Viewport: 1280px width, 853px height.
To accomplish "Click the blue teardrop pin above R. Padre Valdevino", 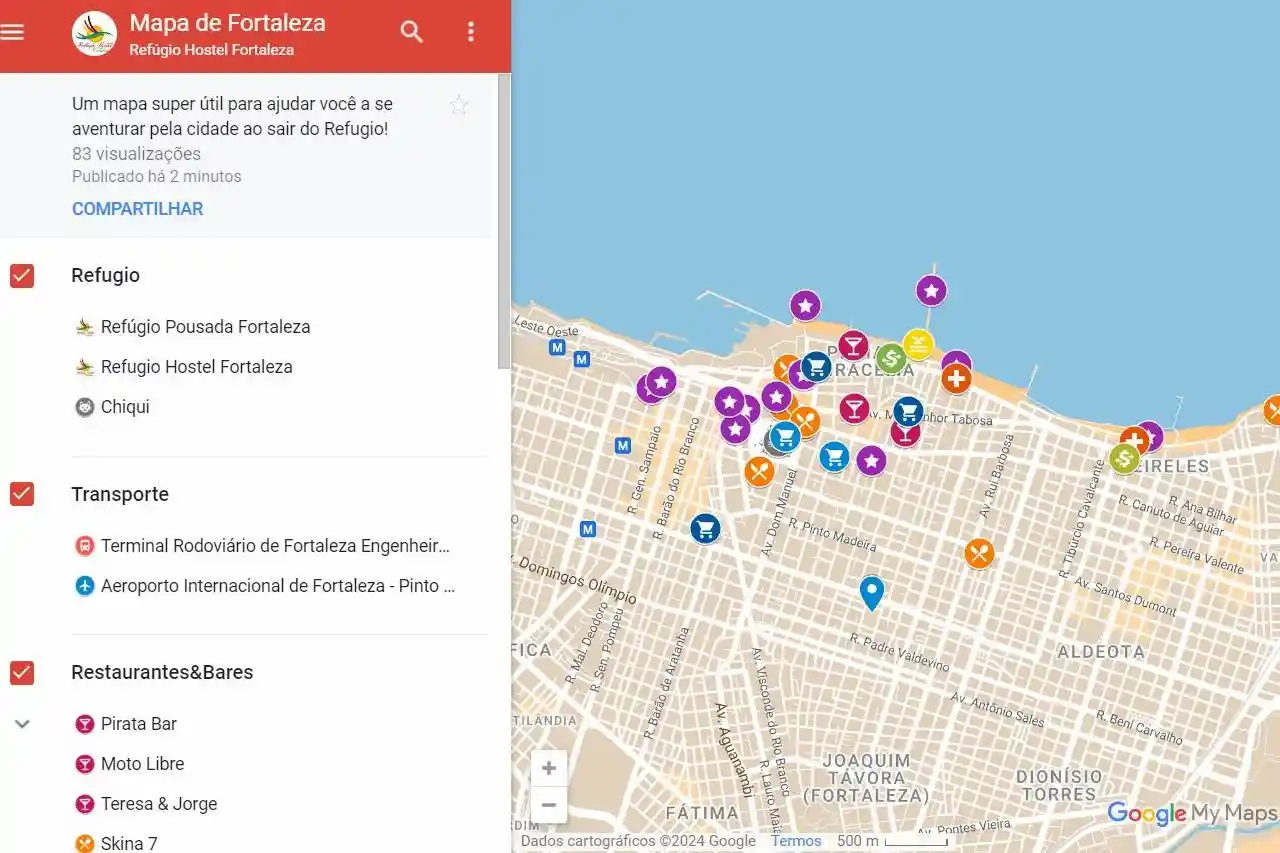I will point(872,592).
